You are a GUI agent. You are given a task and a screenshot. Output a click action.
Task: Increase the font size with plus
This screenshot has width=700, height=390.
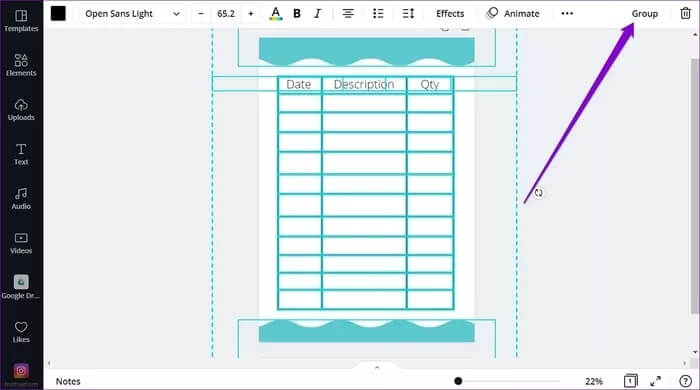[251, 14]
